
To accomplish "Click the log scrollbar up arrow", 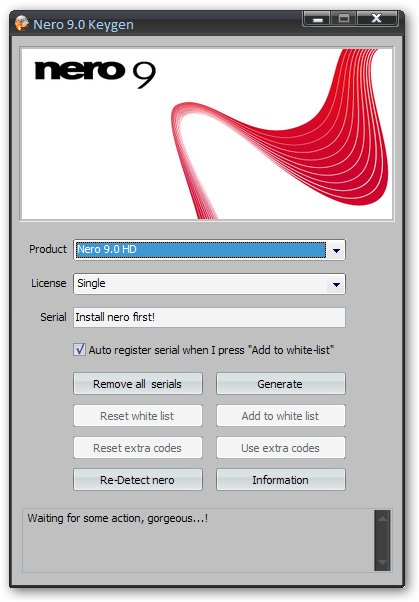I will pos(382,519).
